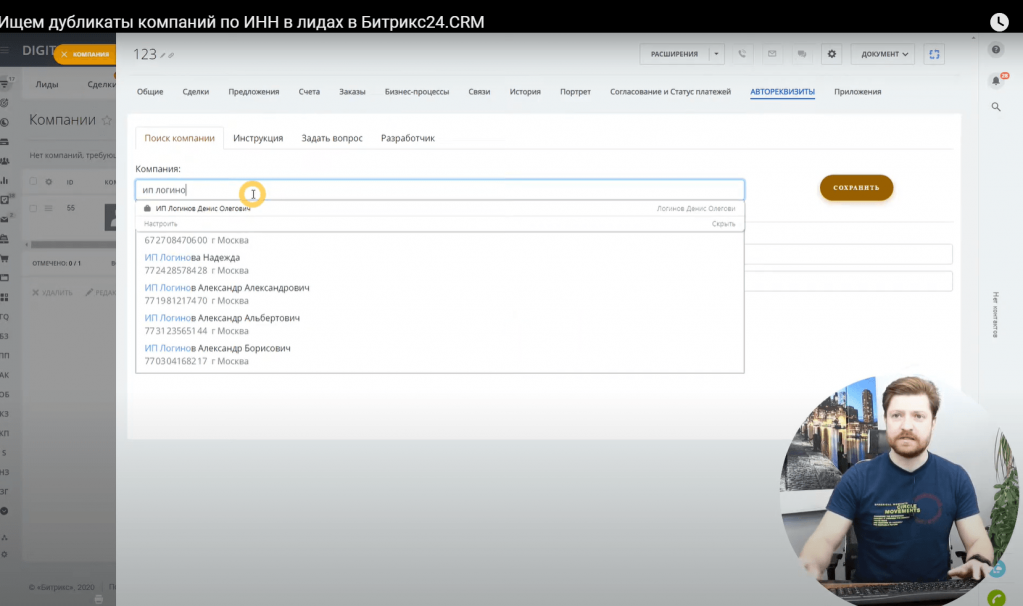Viewport: 1023px width, 606px height.
Task: Toggle the blue fullscreen expand icon
Action: coord(934,54)
